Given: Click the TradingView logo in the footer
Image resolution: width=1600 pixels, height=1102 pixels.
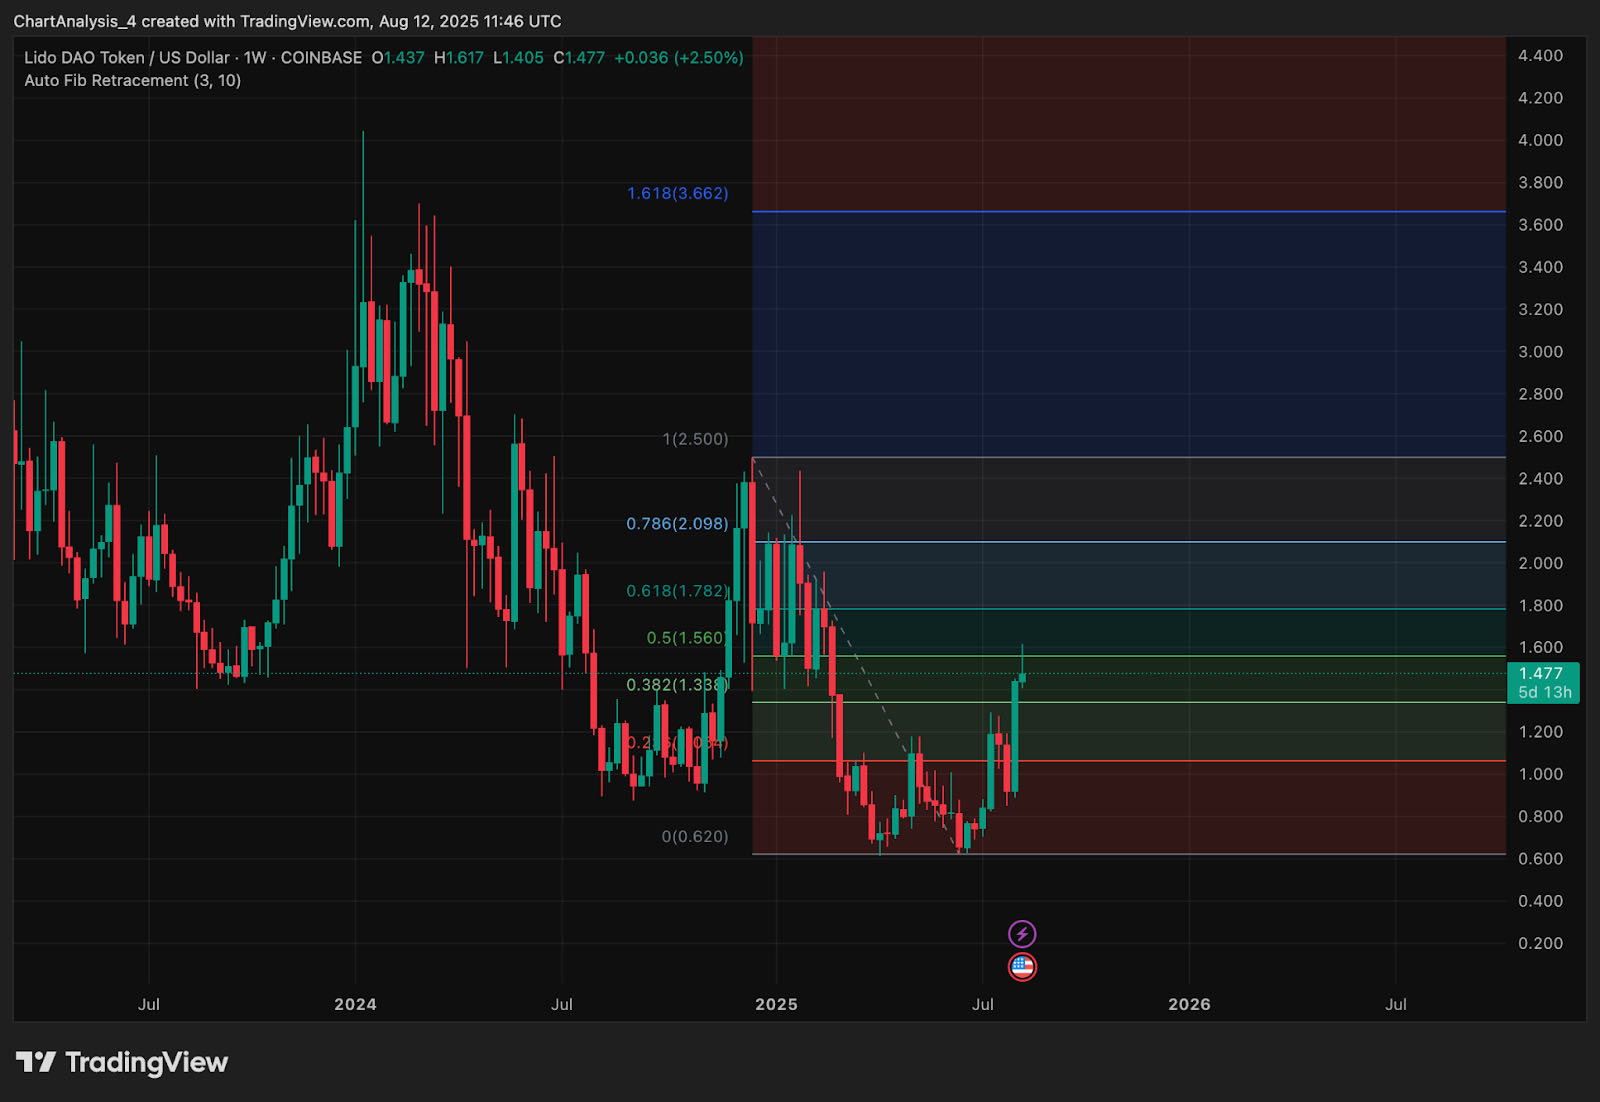Looking at the screenshot, I should 122,1062.
